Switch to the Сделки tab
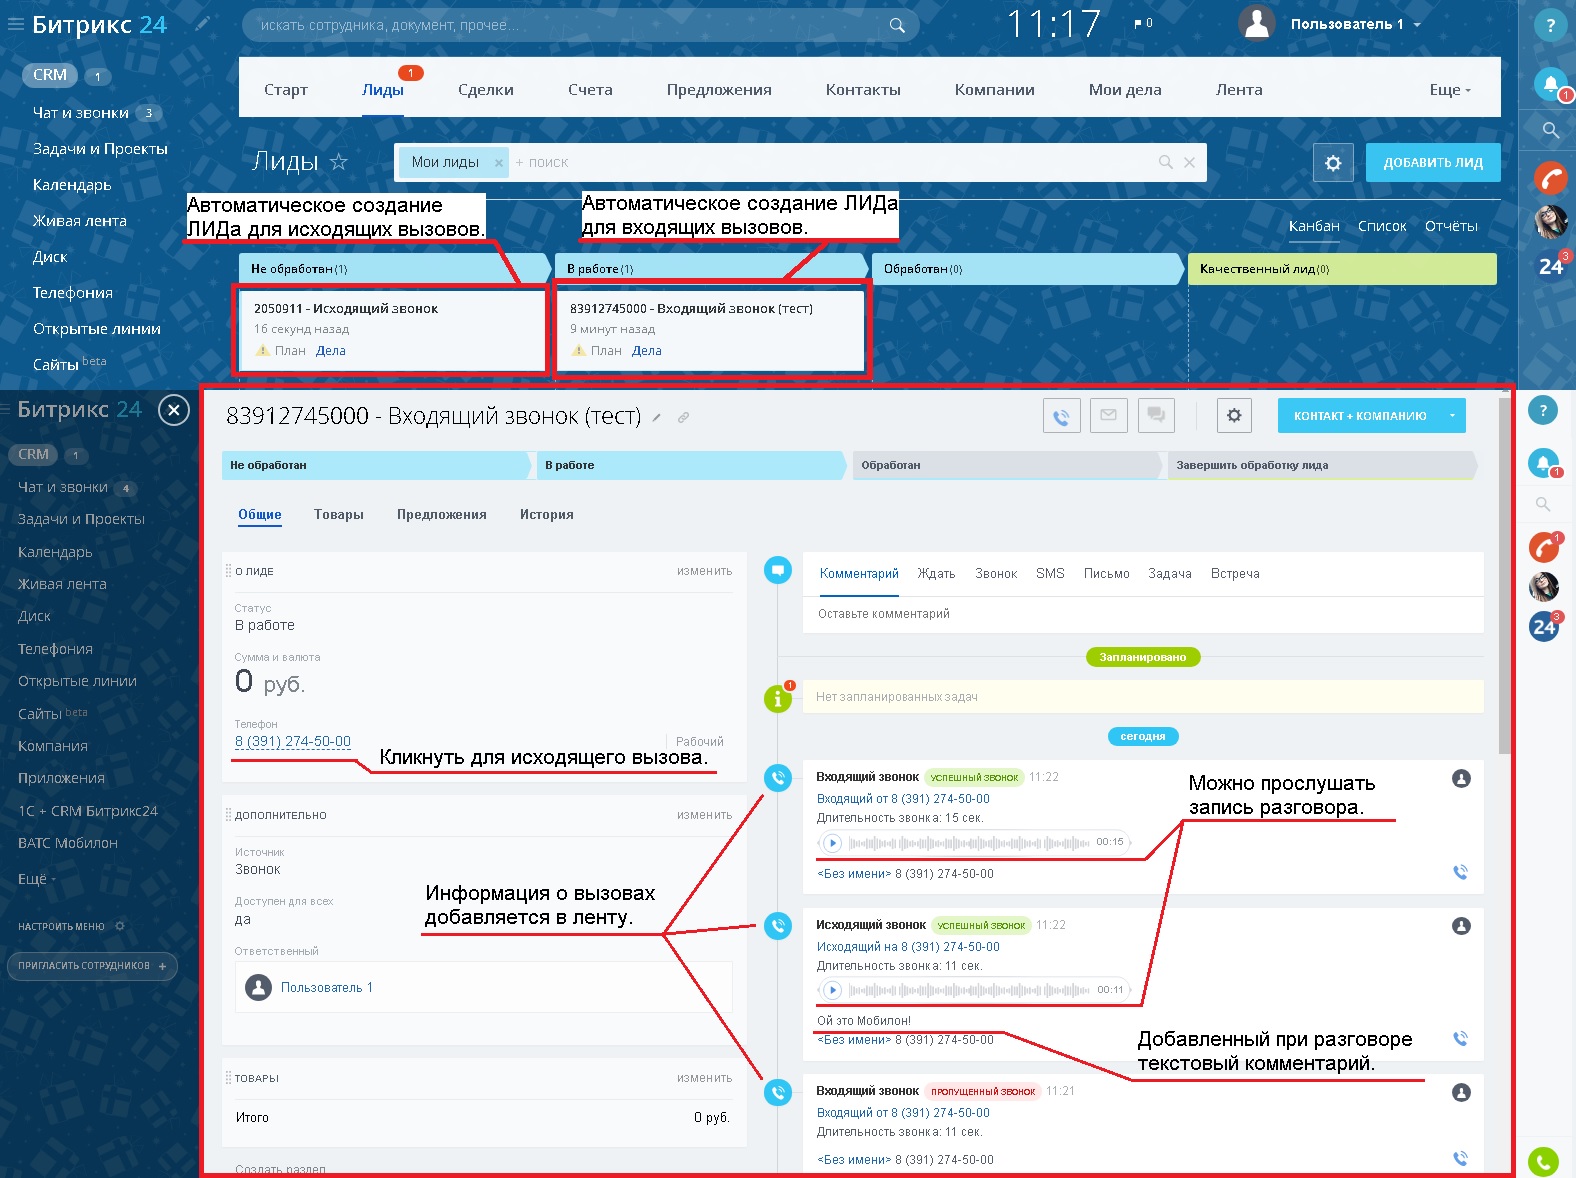The height and width of the screenshot is (1178, 1576). coord(486,90)
